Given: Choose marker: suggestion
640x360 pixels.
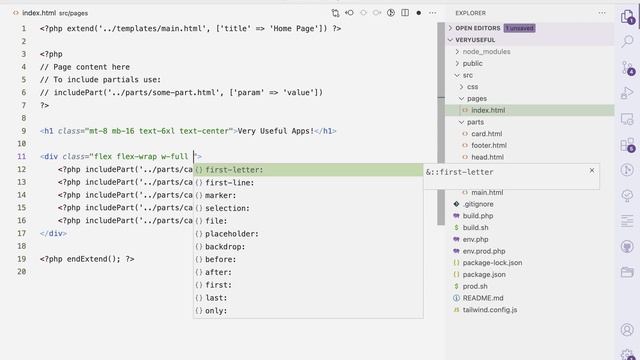Looking at the screenshot, I should click(x=308, y=196).
